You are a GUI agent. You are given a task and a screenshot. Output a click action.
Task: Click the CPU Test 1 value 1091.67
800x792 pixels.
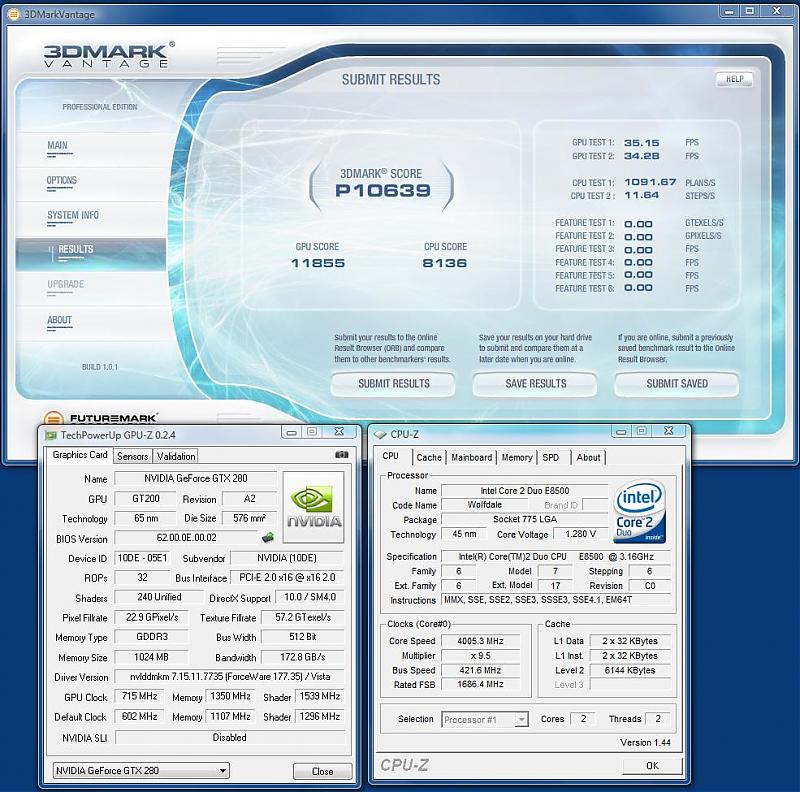click(650, 182)
